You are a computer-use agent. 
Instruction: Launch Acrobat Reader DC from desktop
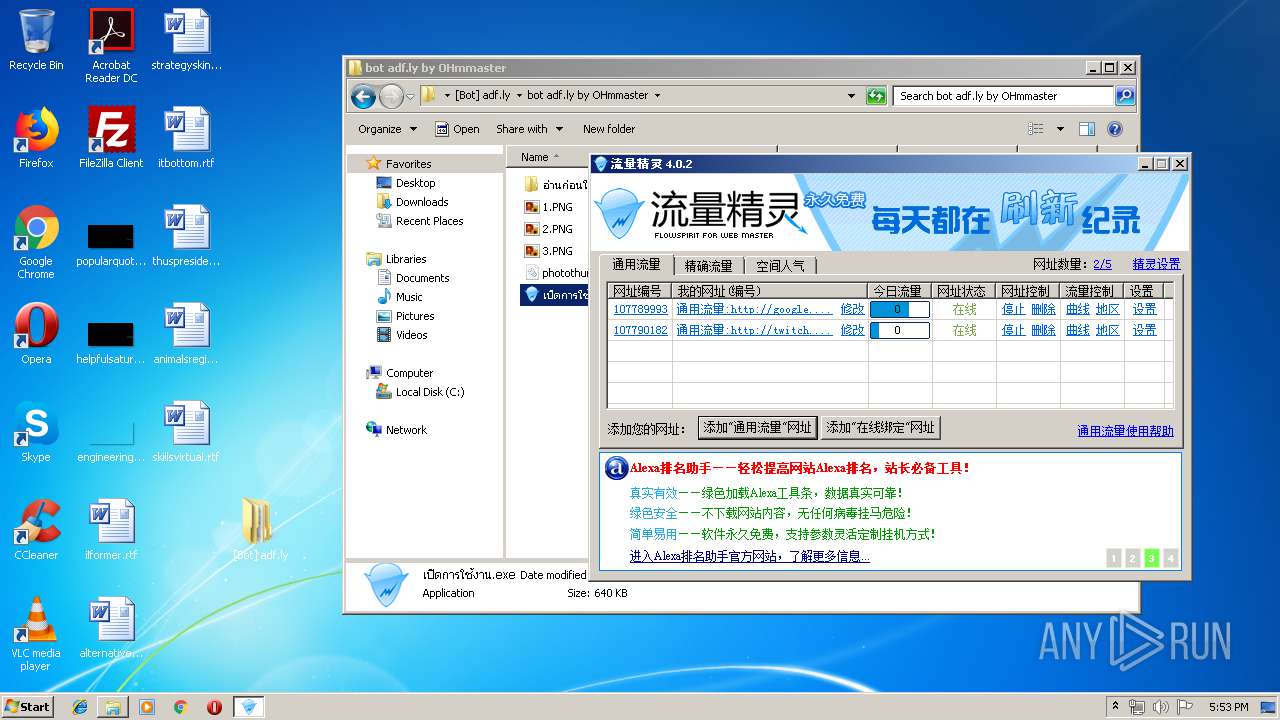click(111, 46)
